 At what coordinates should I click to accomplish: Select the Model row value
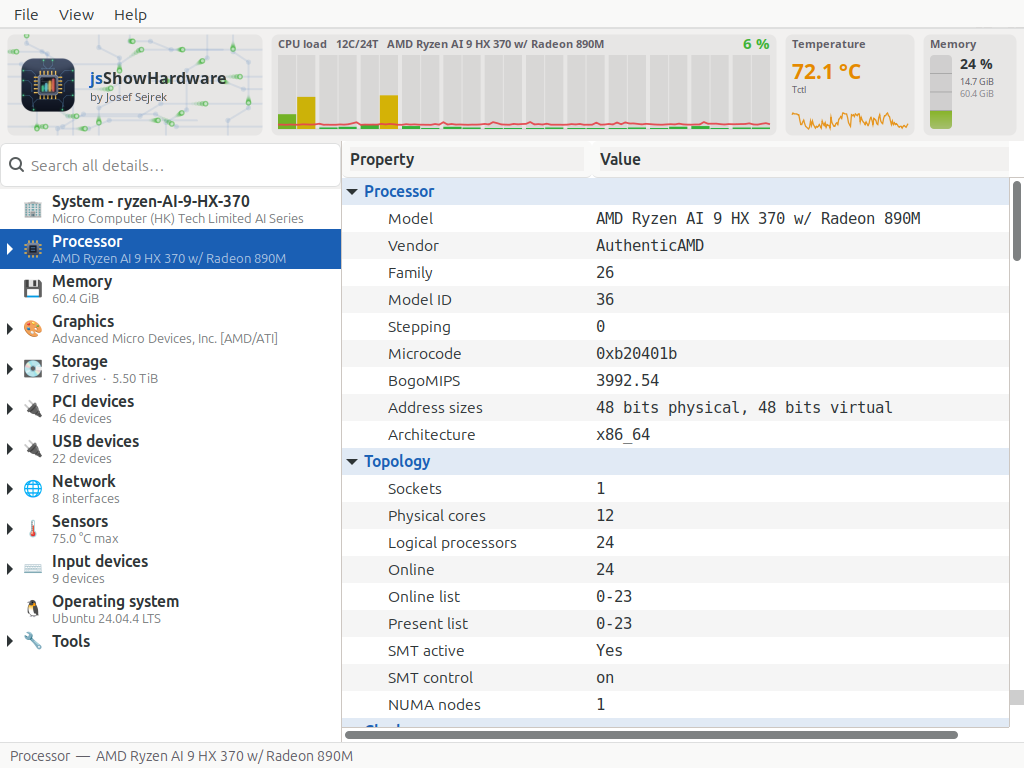click(758, 219)
